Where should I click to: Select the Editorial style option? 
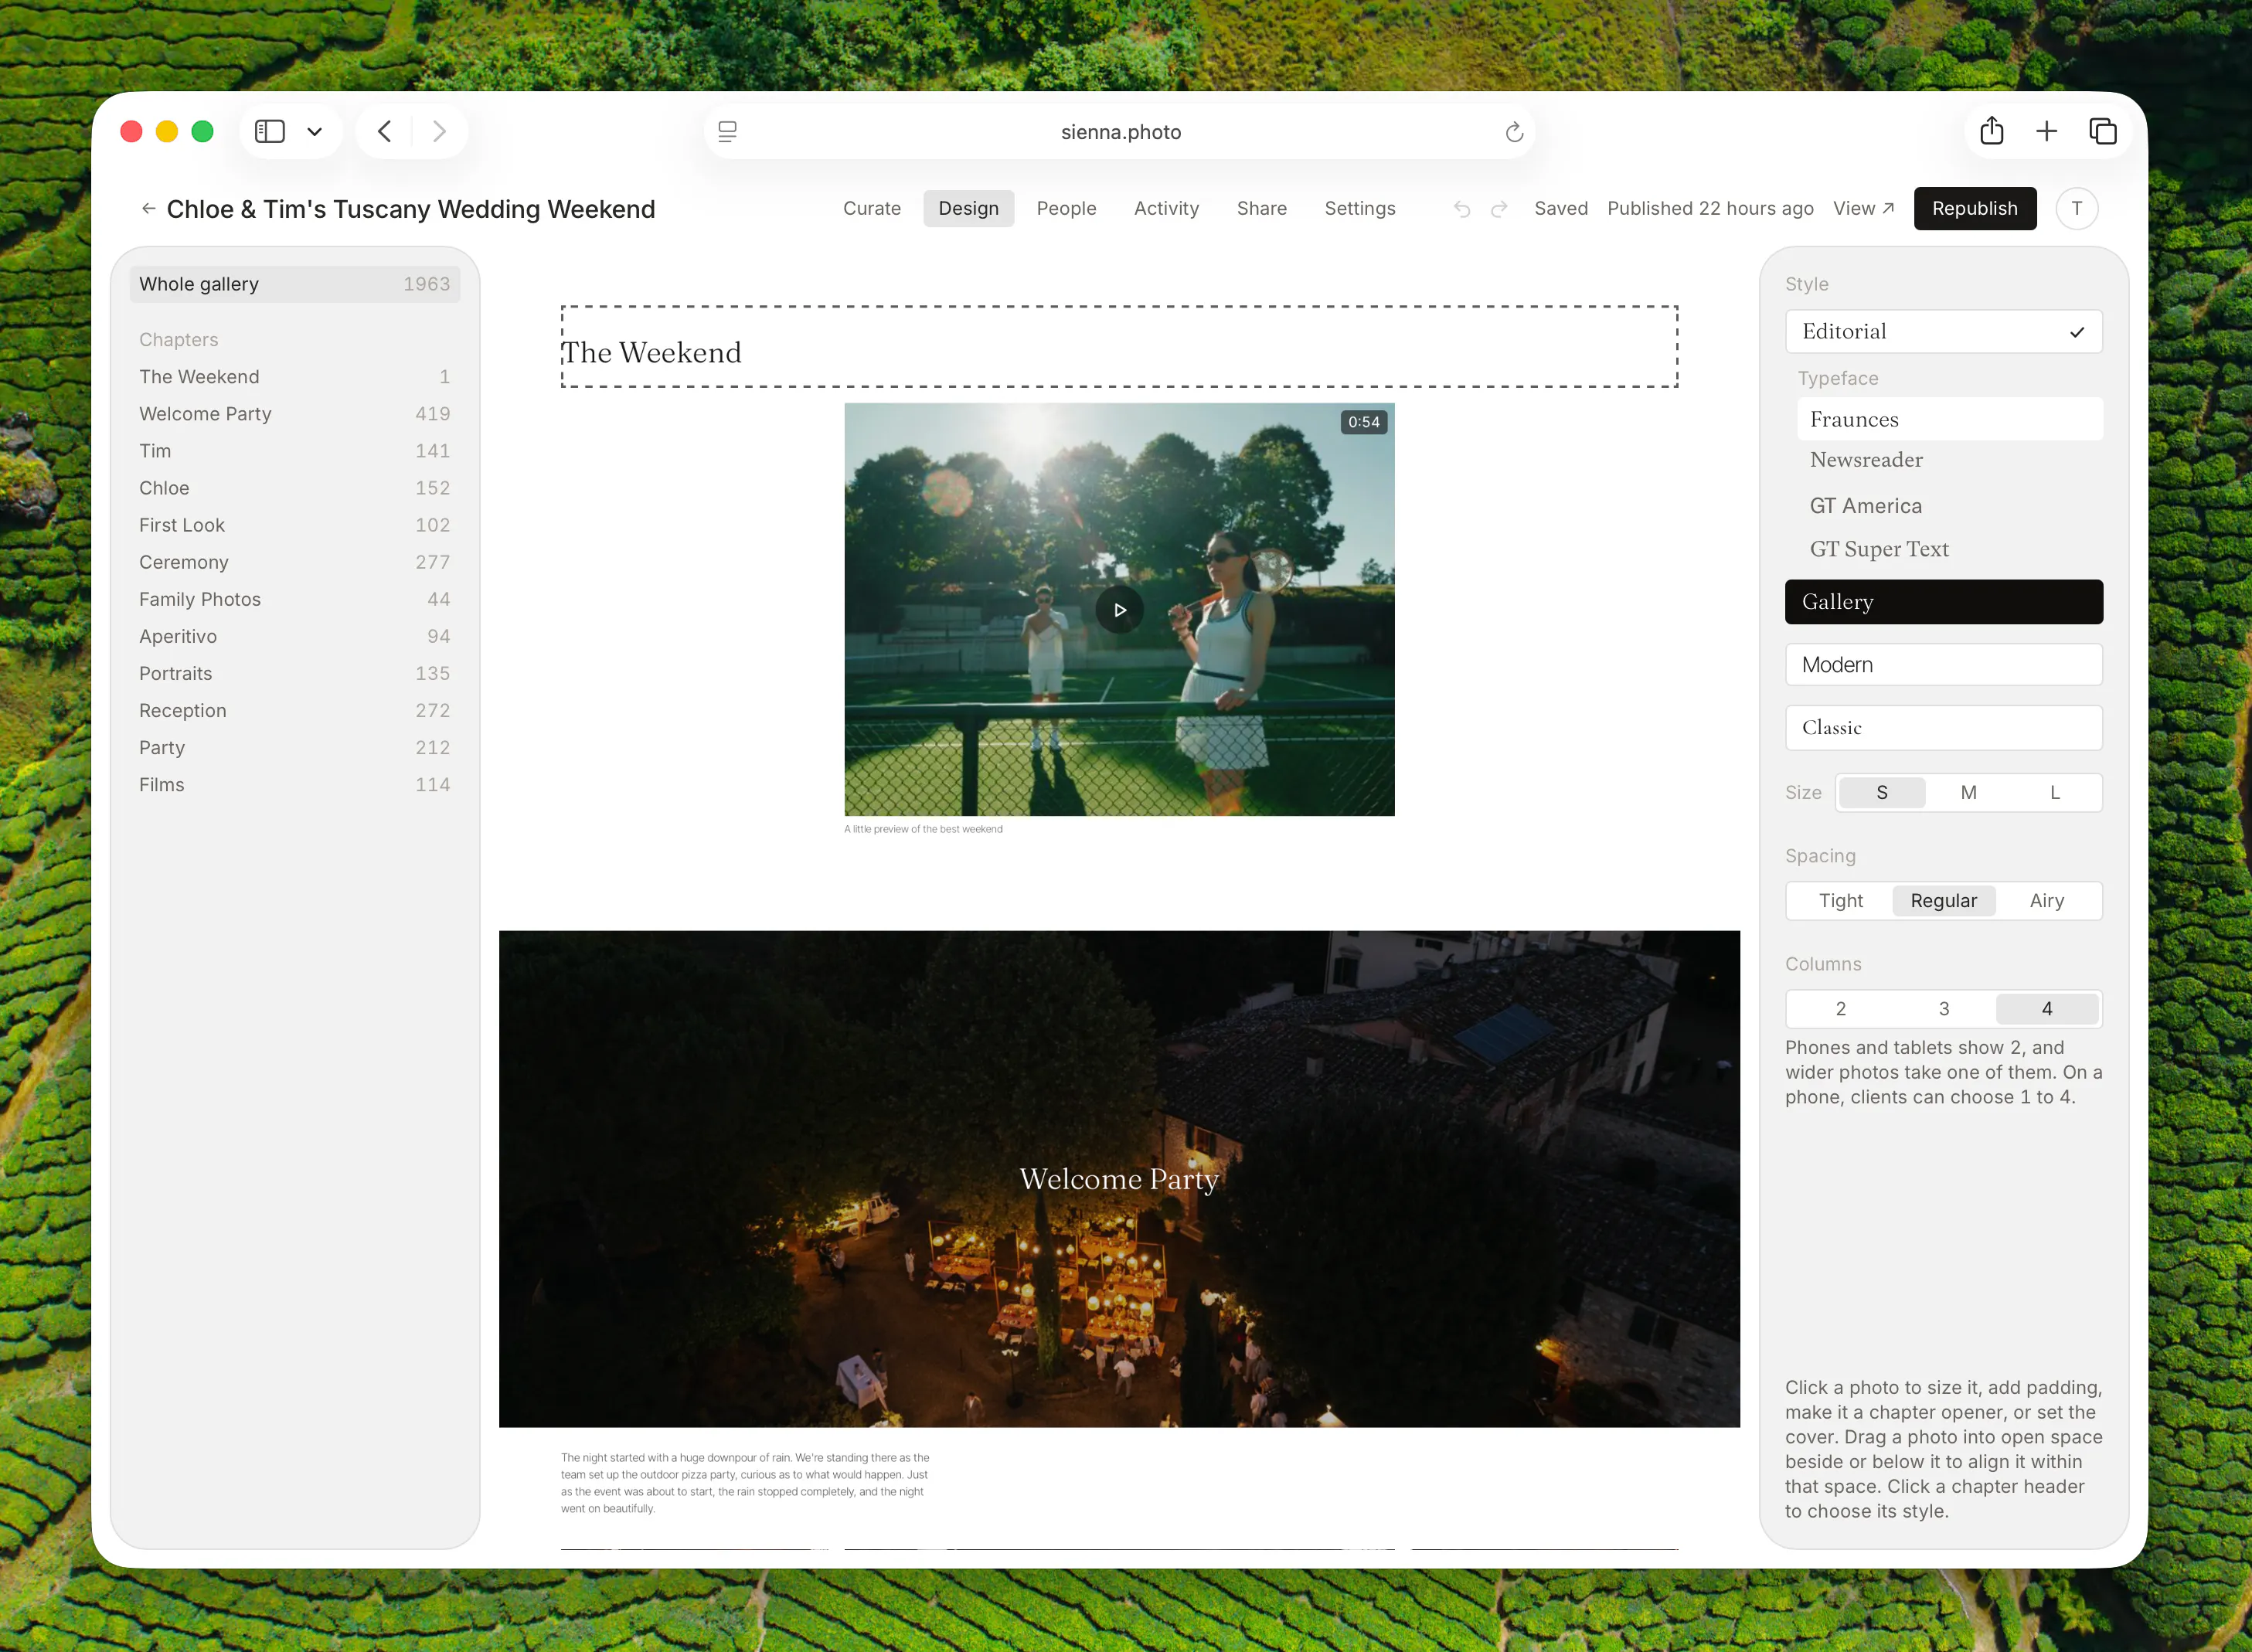pyautogui.click(x=1943, y=331)
